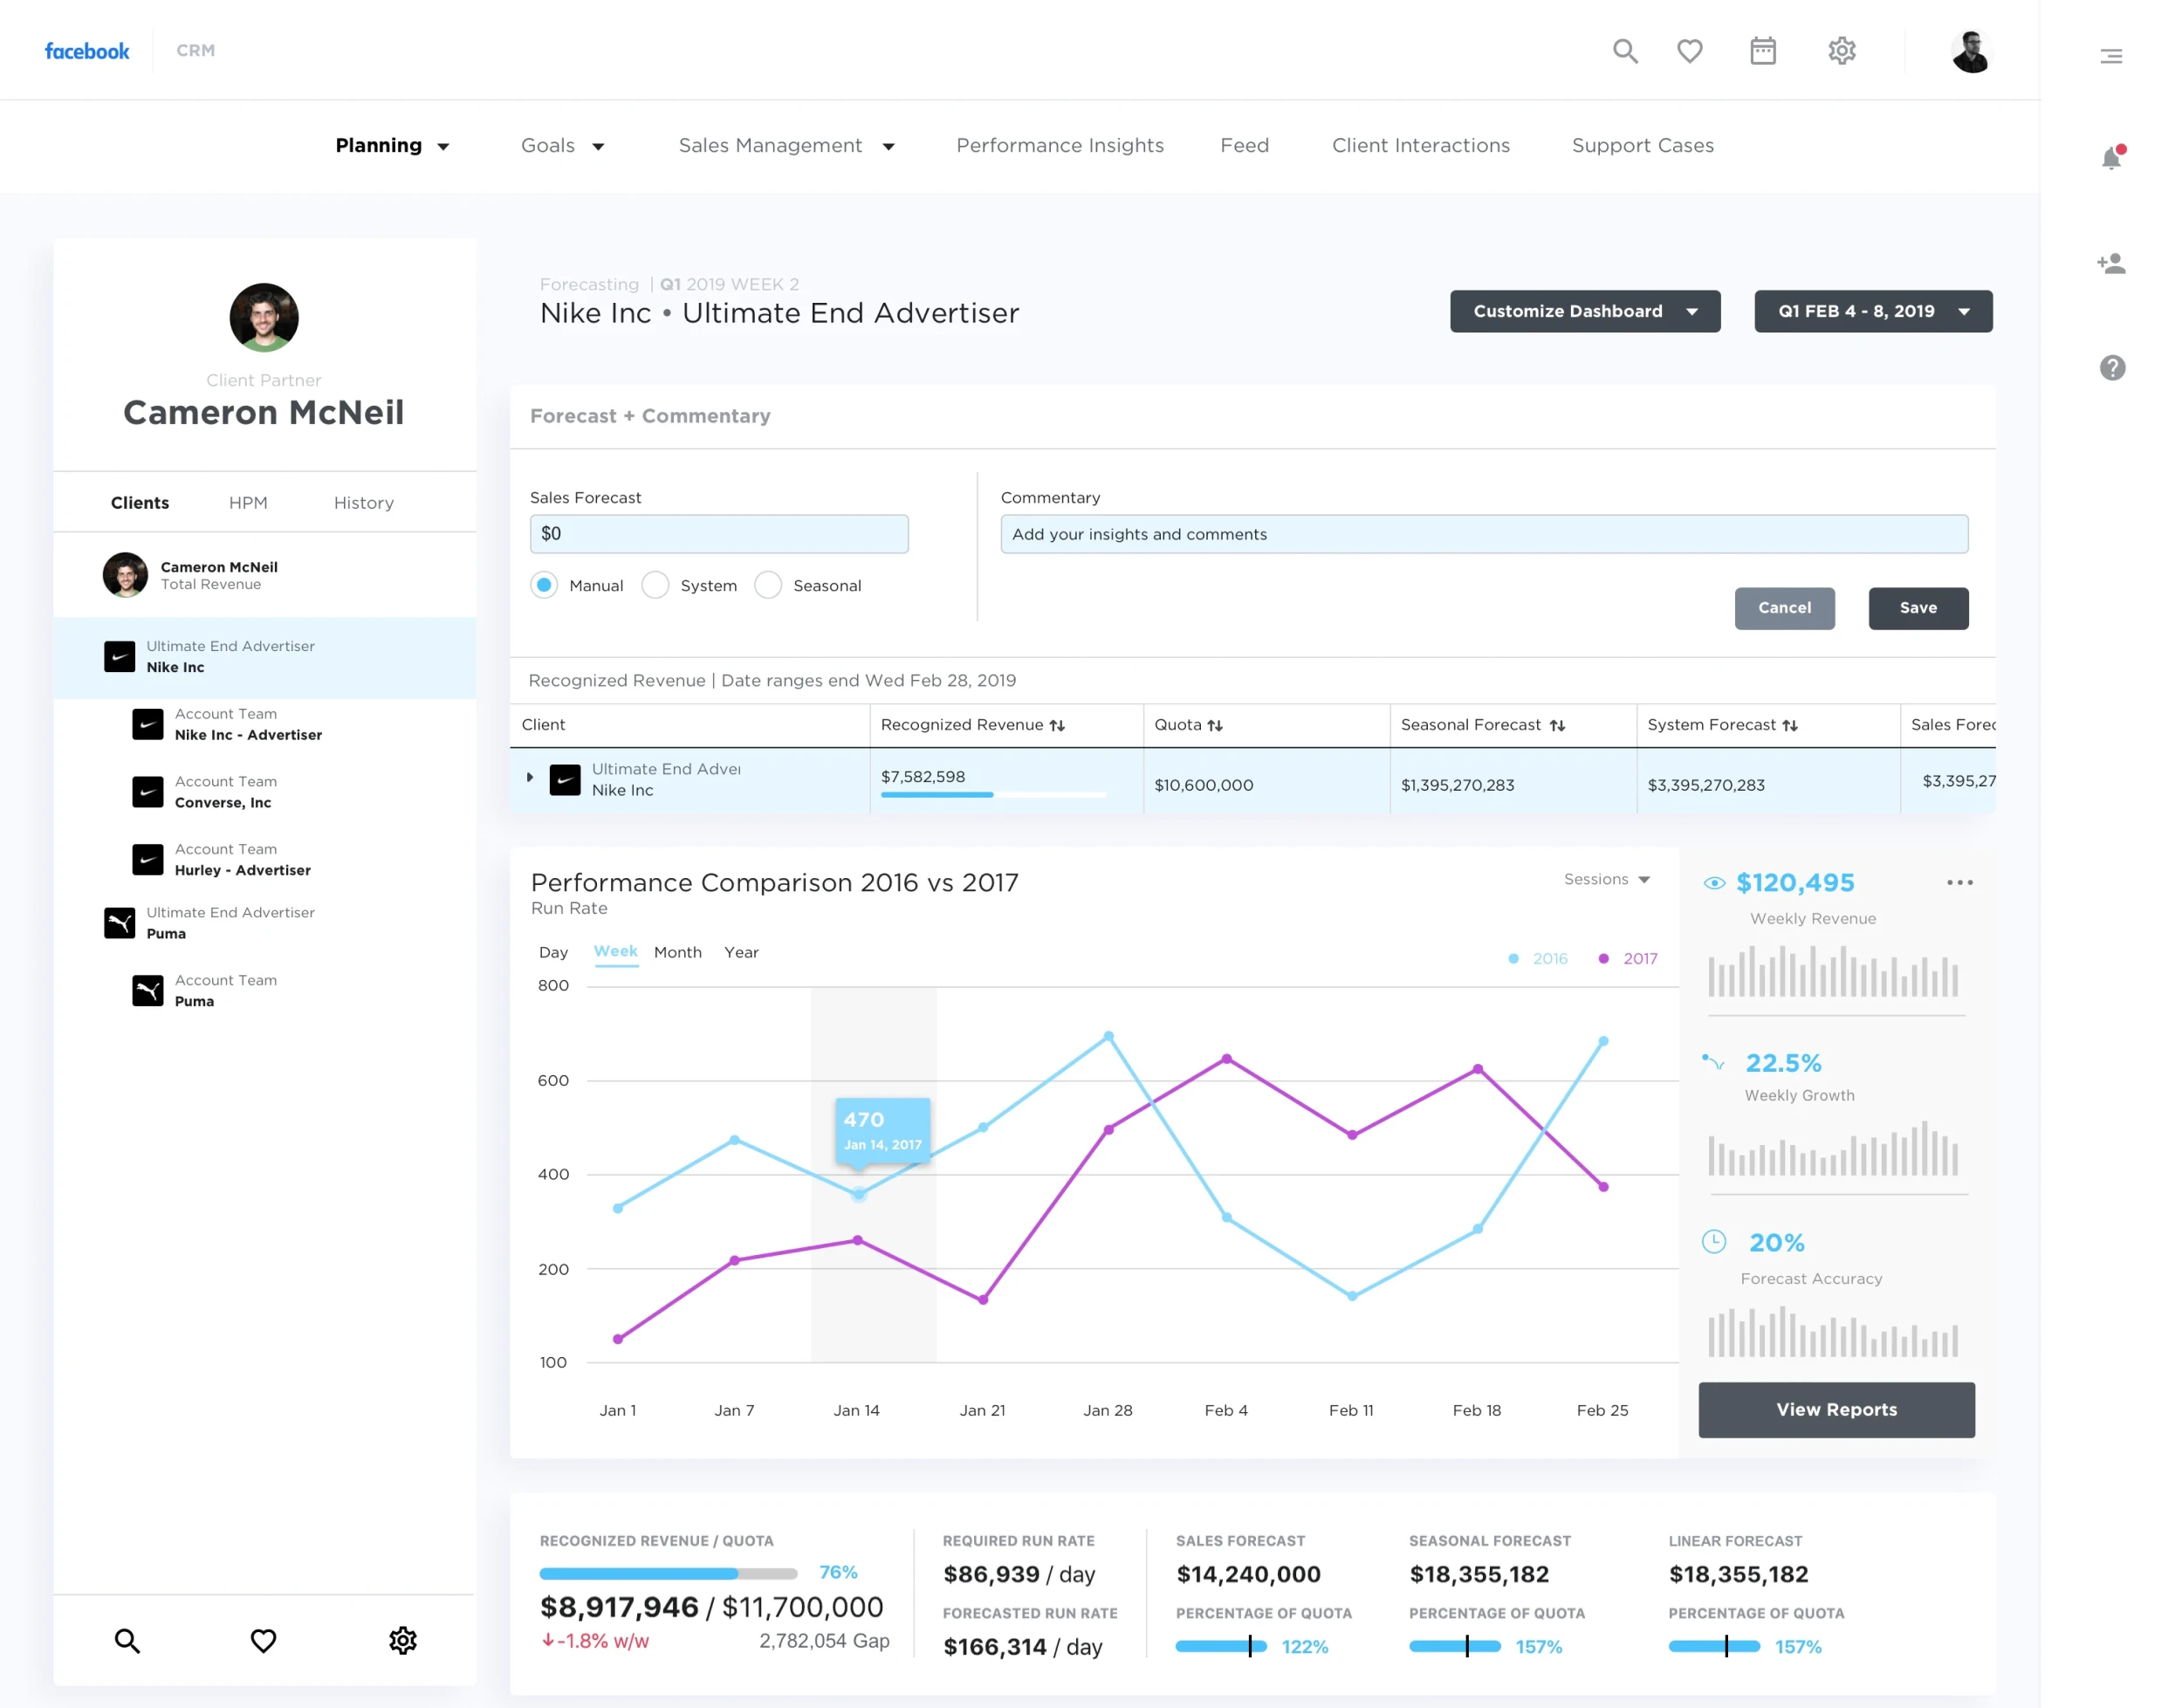
Task: Click the View Reports button
Action: coord(1836,1410)
